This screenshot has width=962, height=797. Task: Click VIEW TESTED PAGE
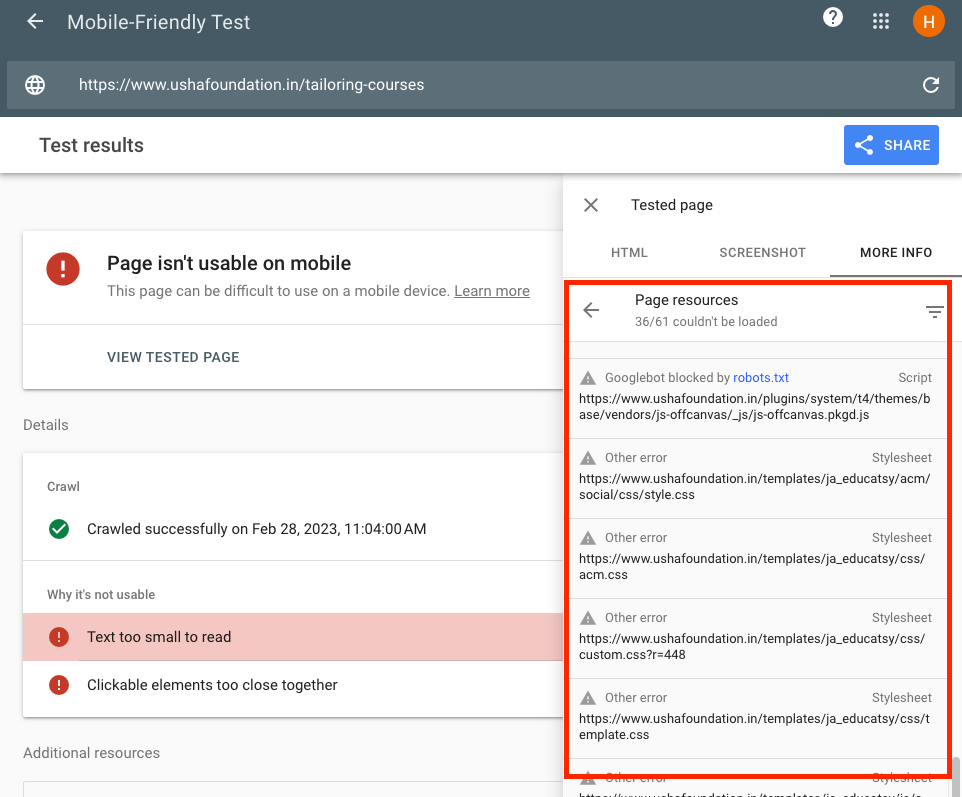coord(173,357)
